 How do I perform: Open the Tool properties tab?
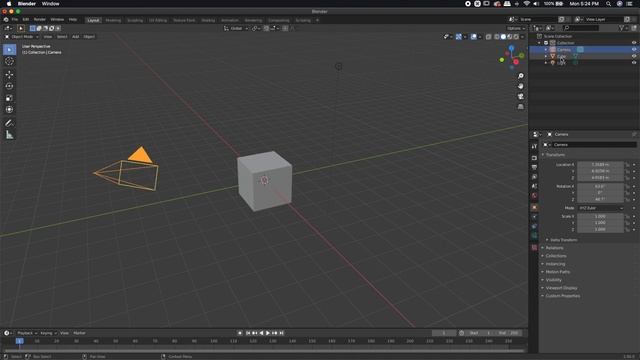(x=534, y=146)
